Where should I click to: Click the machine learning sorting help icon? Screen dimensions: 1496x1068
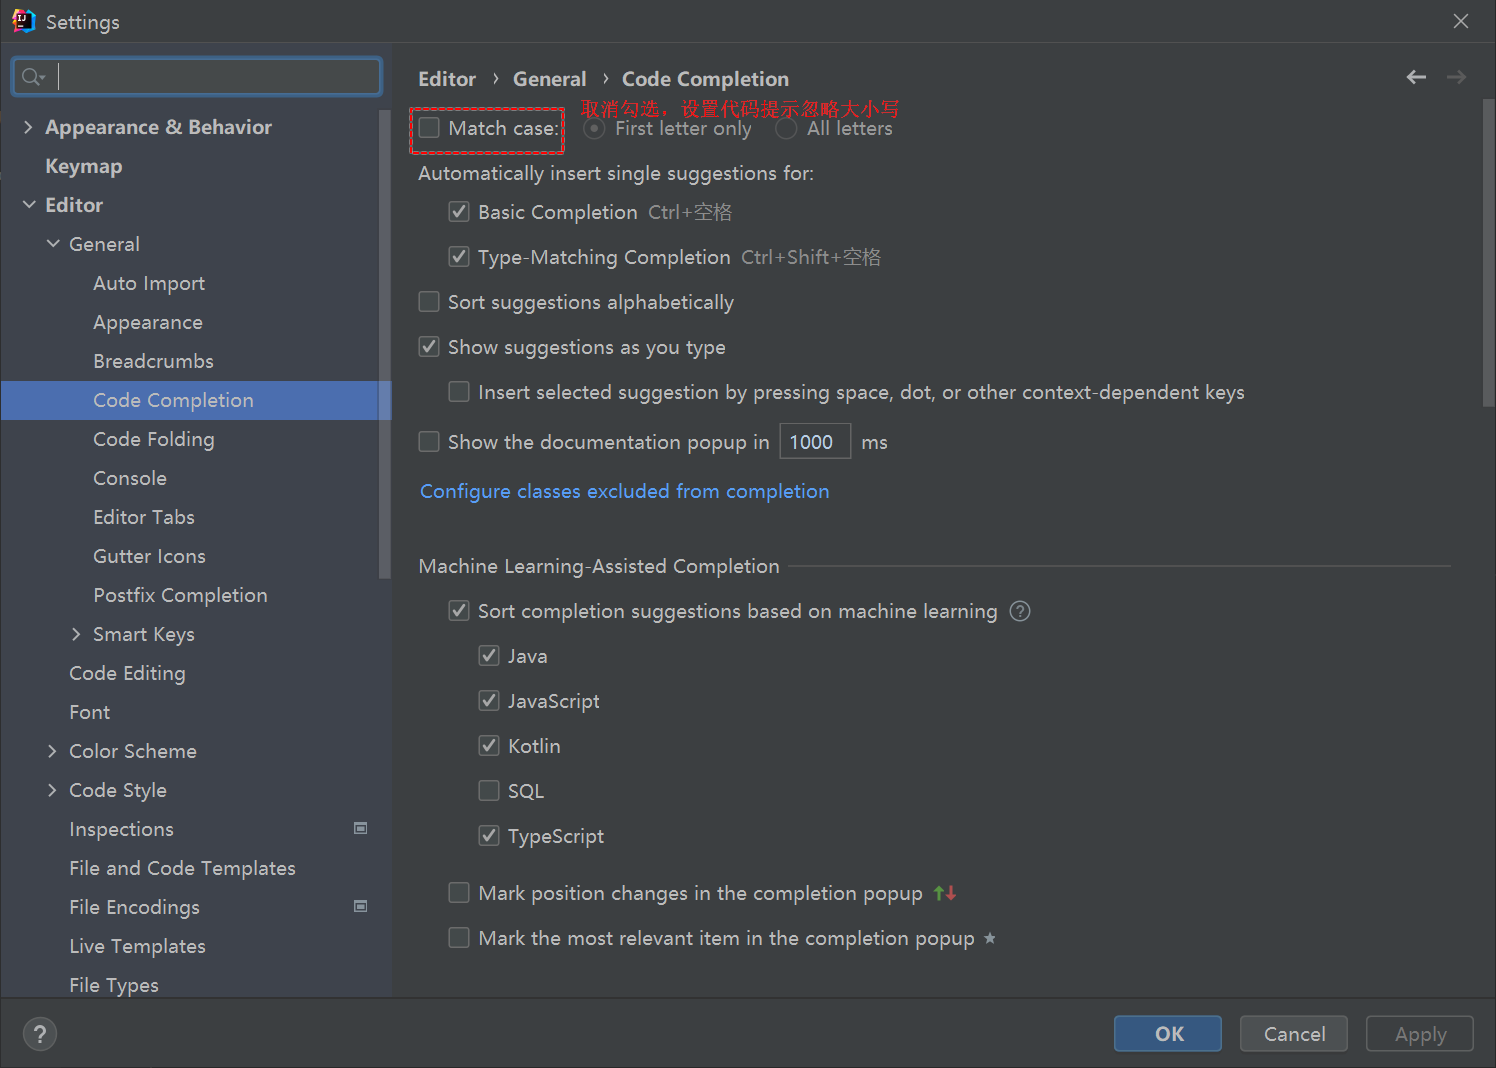(x=1020, y=611)
